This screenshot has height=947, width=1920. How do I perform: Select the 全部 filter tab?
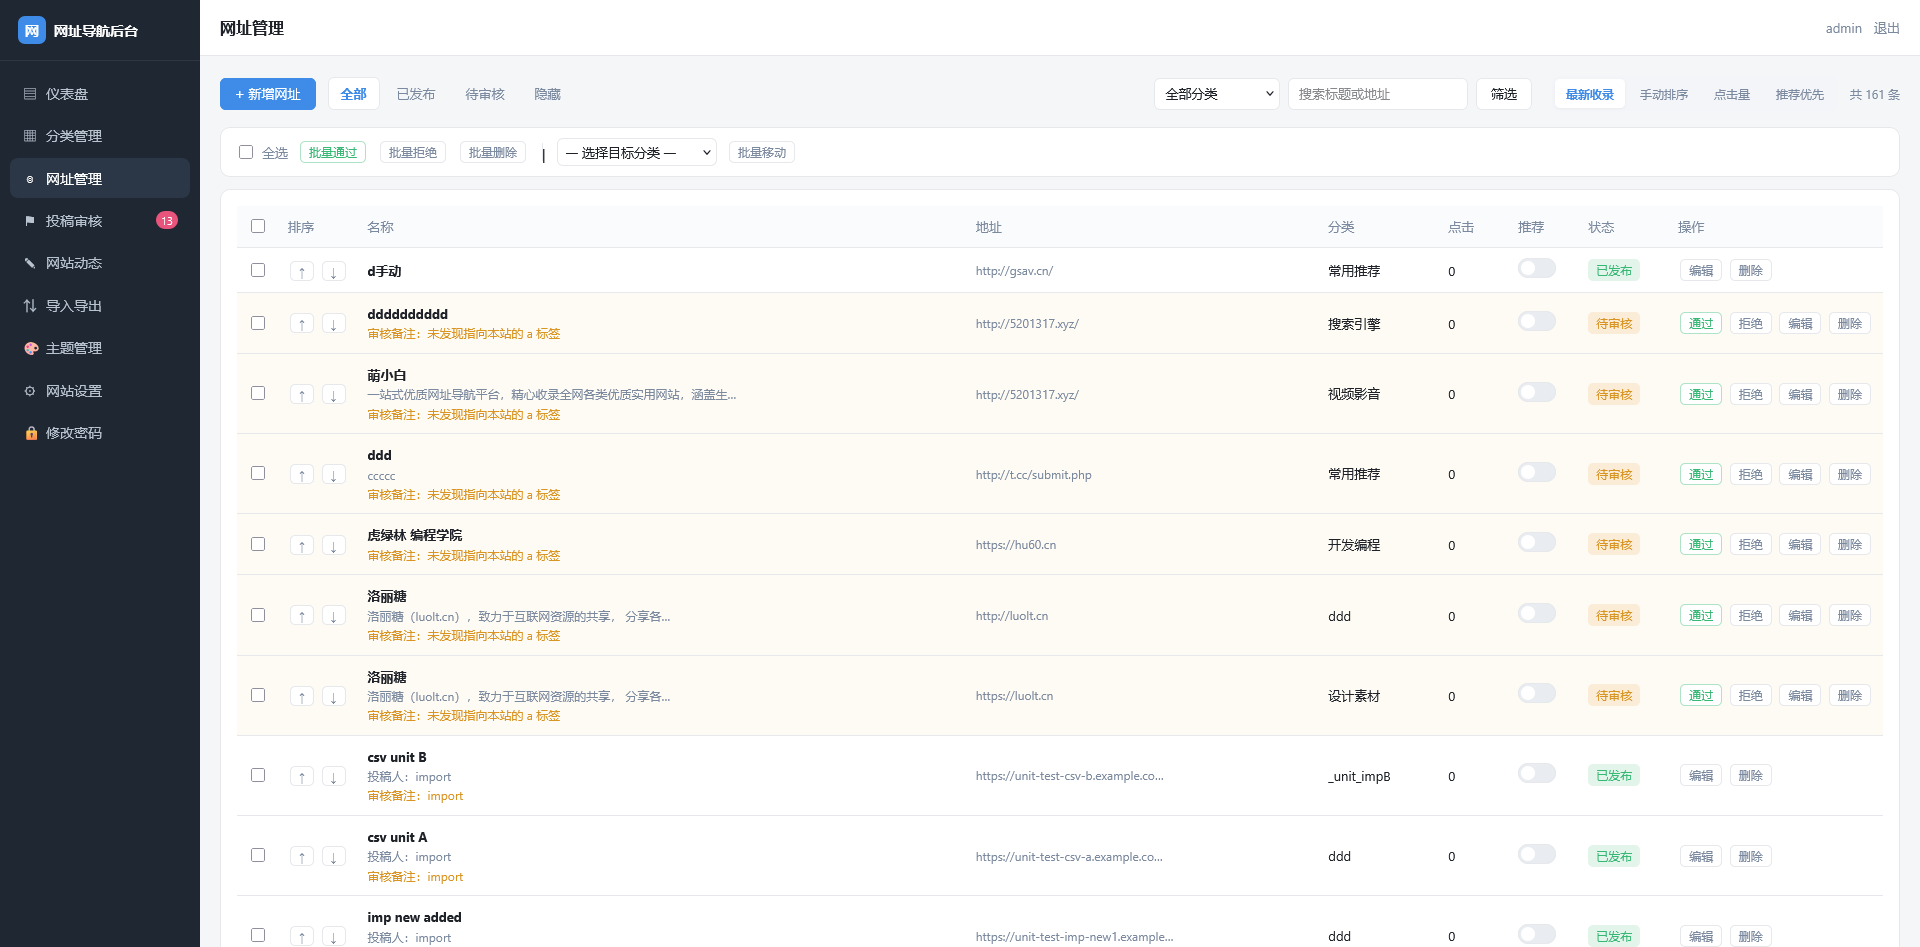354,94
